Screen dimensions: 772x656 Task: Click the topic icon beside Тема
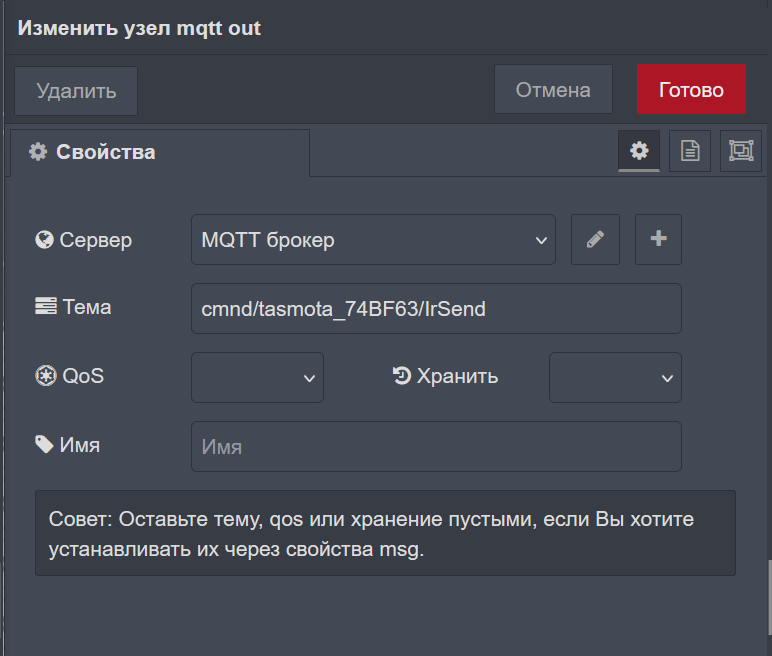pos(46,306)
